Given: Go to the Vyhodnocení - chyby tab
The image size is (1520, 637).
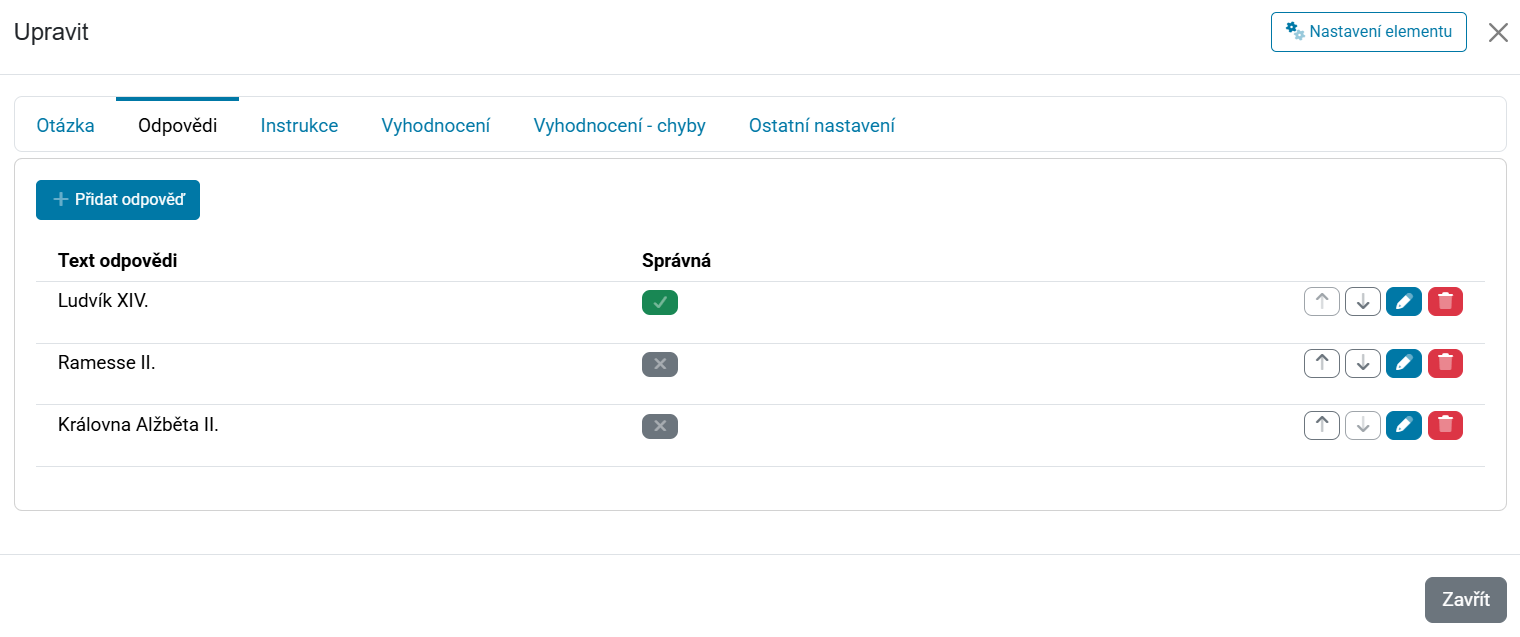Looking at the screenshot, I should pos(620,126).
